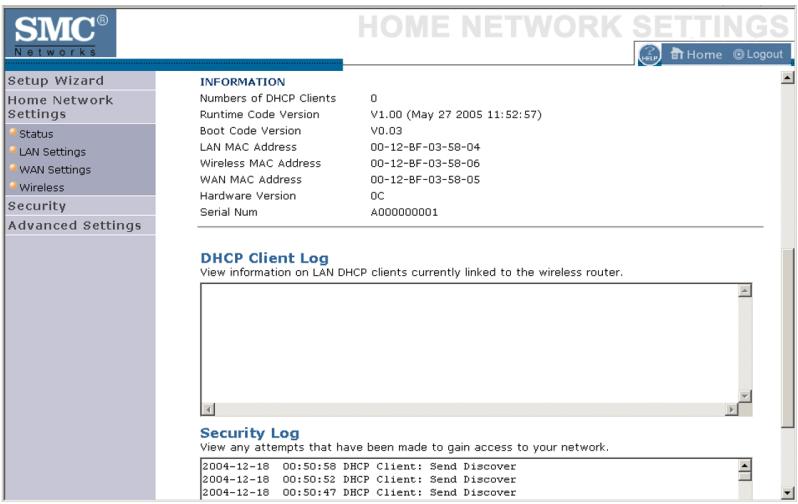
Task: Click DHCP Client Log scroll left arrow
Action: tap(208, 409)
